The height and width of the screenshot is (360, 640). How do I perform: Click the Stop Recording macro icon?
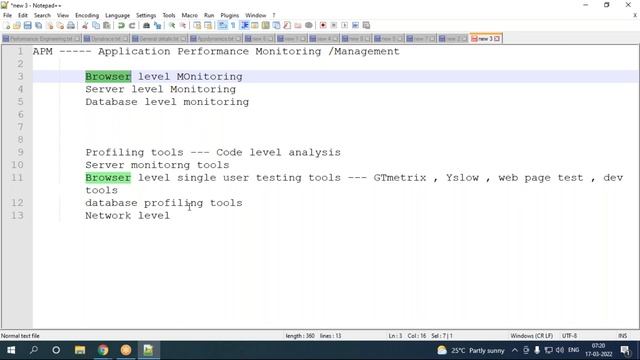[x=333, y=25]
